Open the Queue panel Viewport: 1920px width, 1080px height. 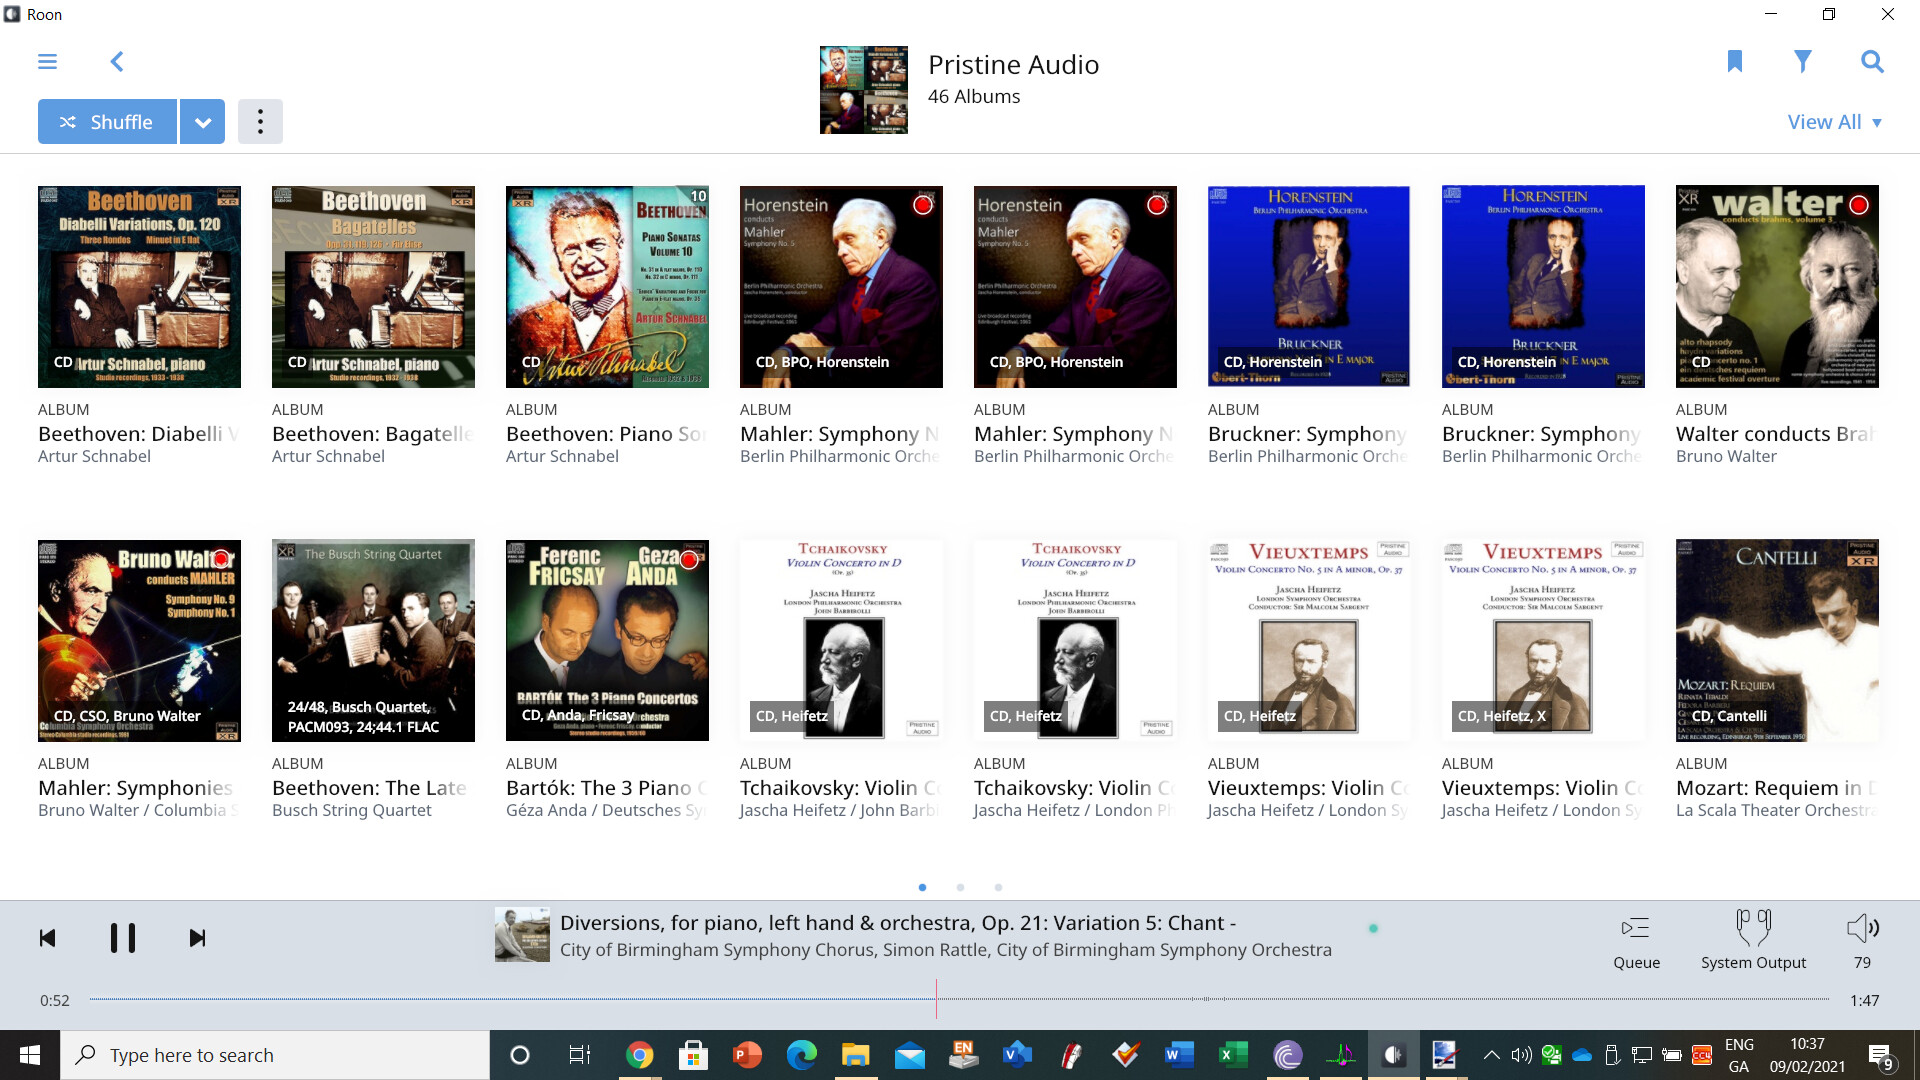pos(1636,941)
